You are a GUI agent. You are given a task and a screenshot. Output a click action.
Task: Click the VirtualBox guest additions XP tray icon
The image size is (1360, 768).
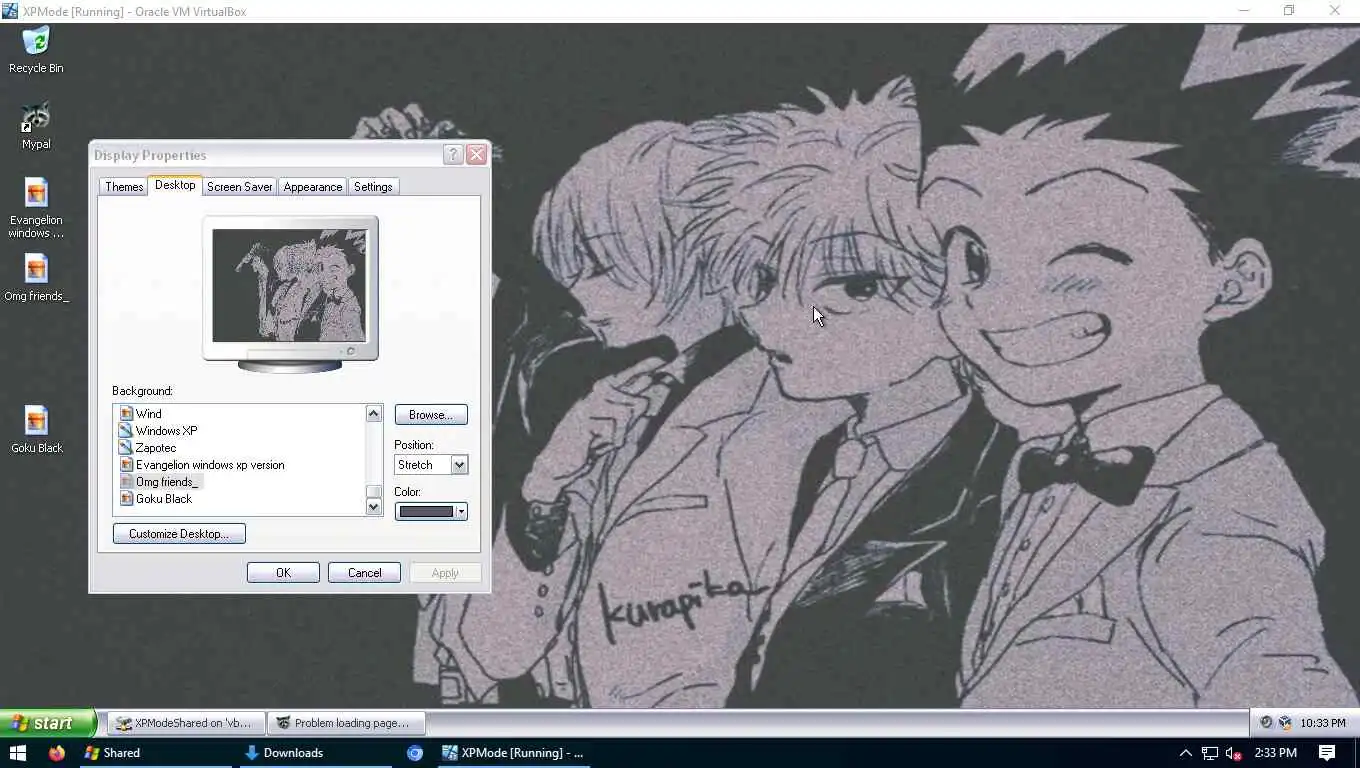[1285, 723]
